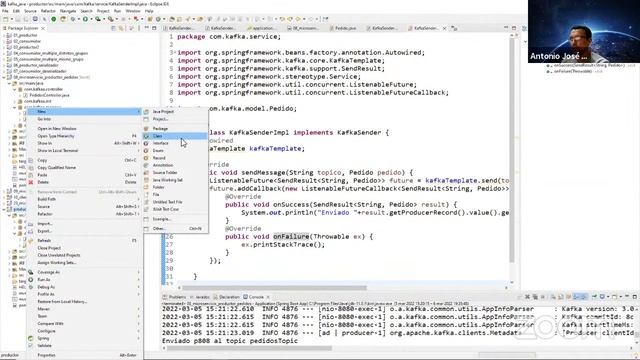Viewport: 640px width, 360px height.
Task: Switch to the Problems tab
Action: 175,297
